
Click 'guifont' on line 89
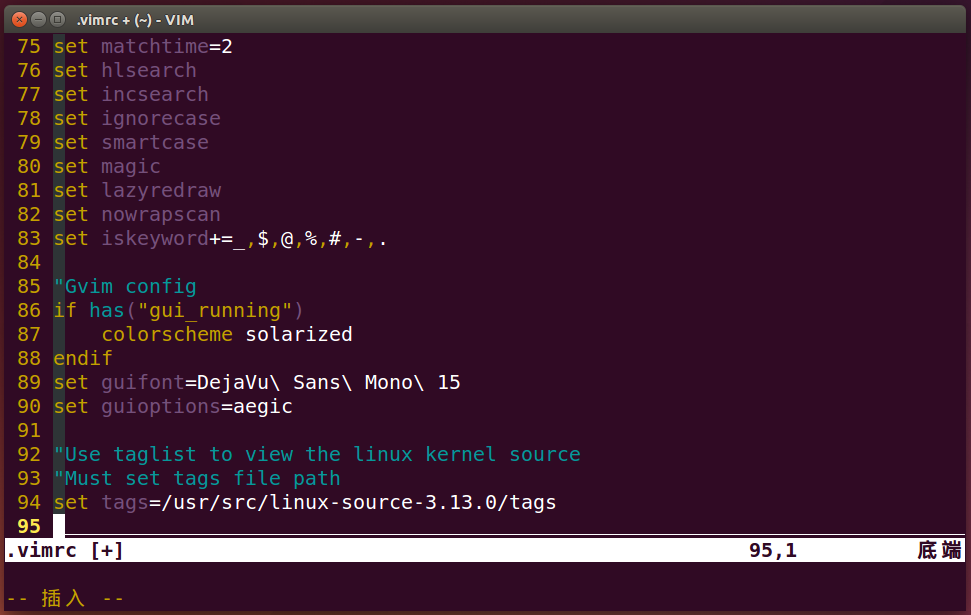[x=142, y=383]
